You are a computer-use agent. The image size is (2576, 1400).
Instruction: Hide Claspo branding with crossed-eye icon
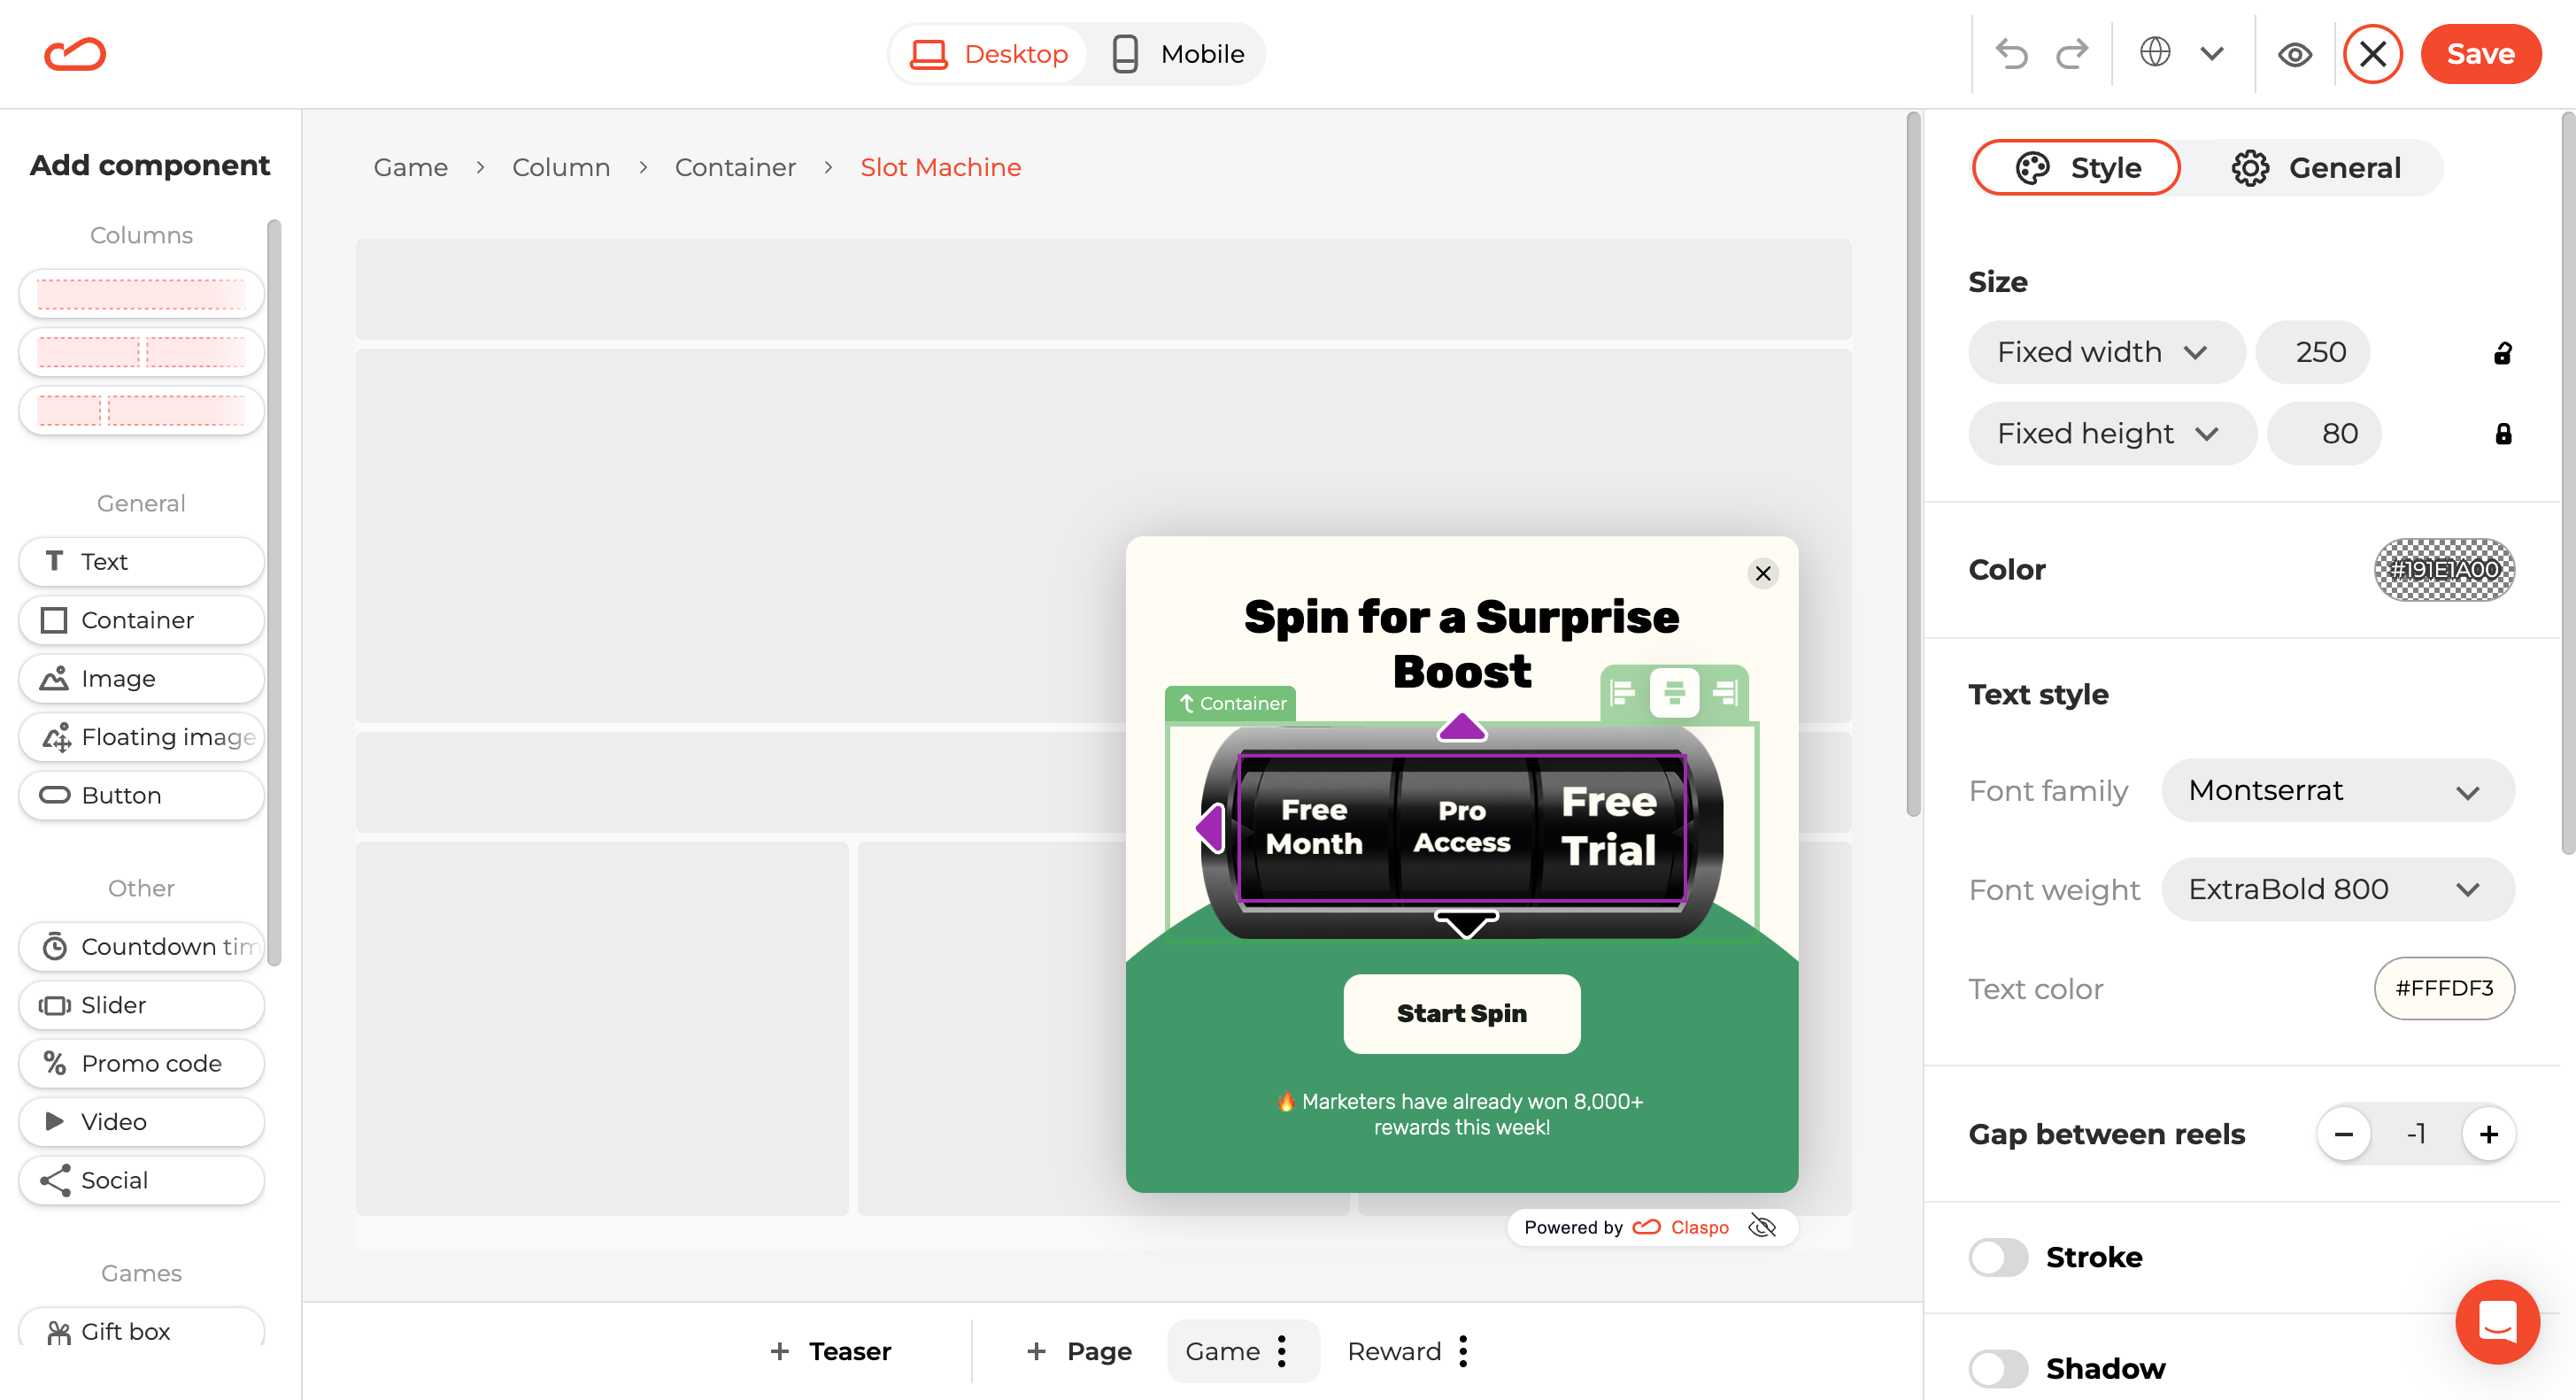tap(1762, 1226)
